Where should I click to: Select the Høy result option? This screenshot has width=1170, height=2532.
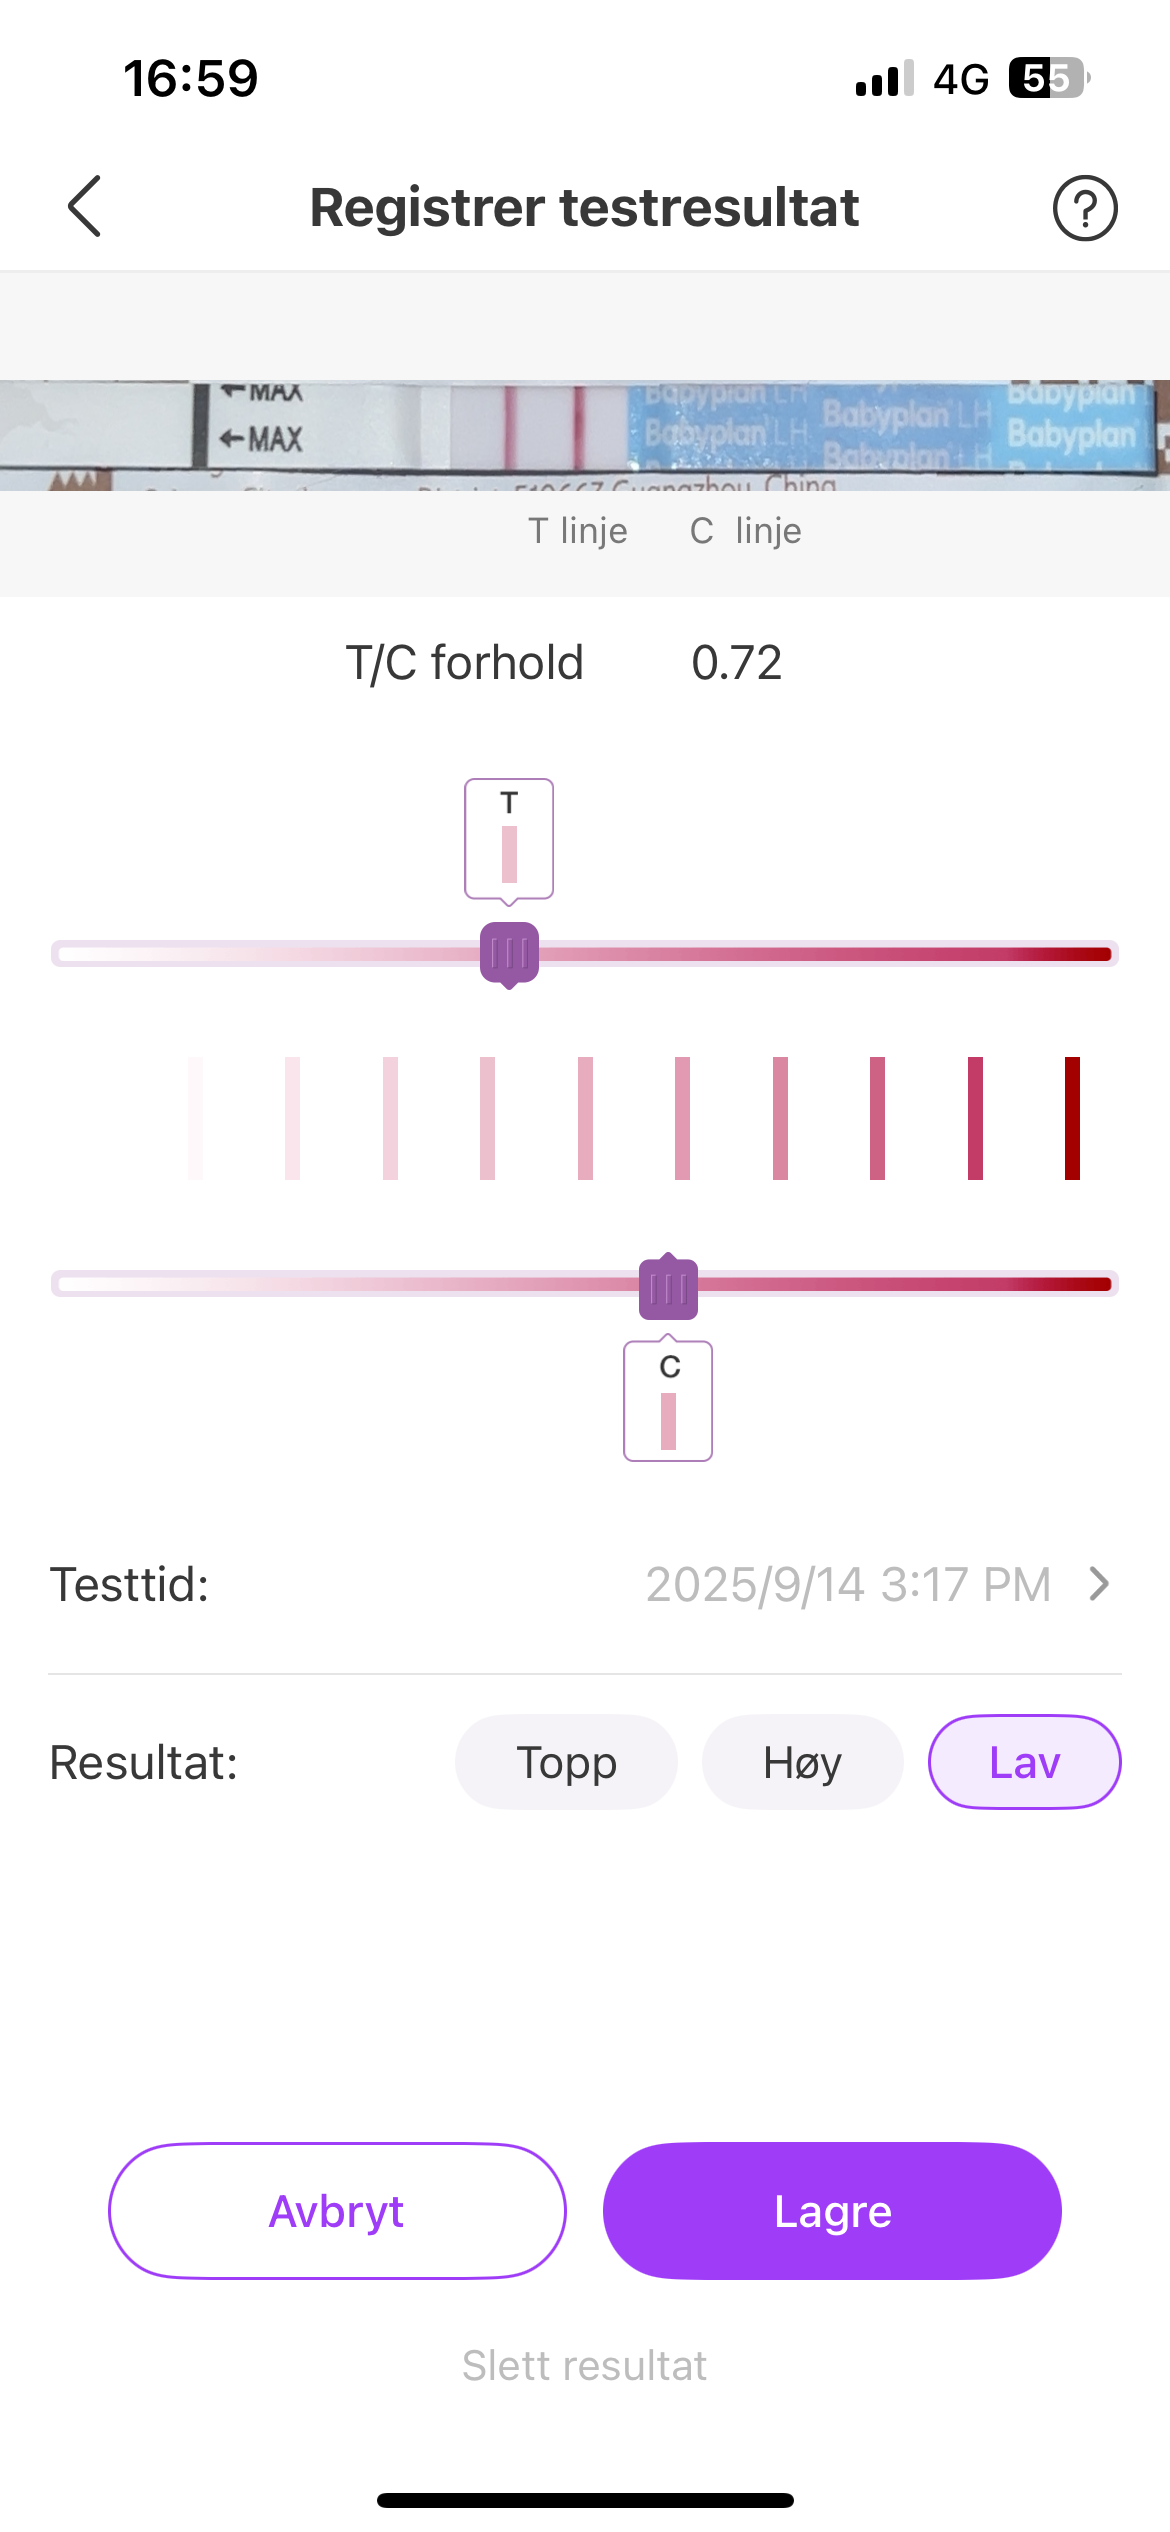point(802,1762)
